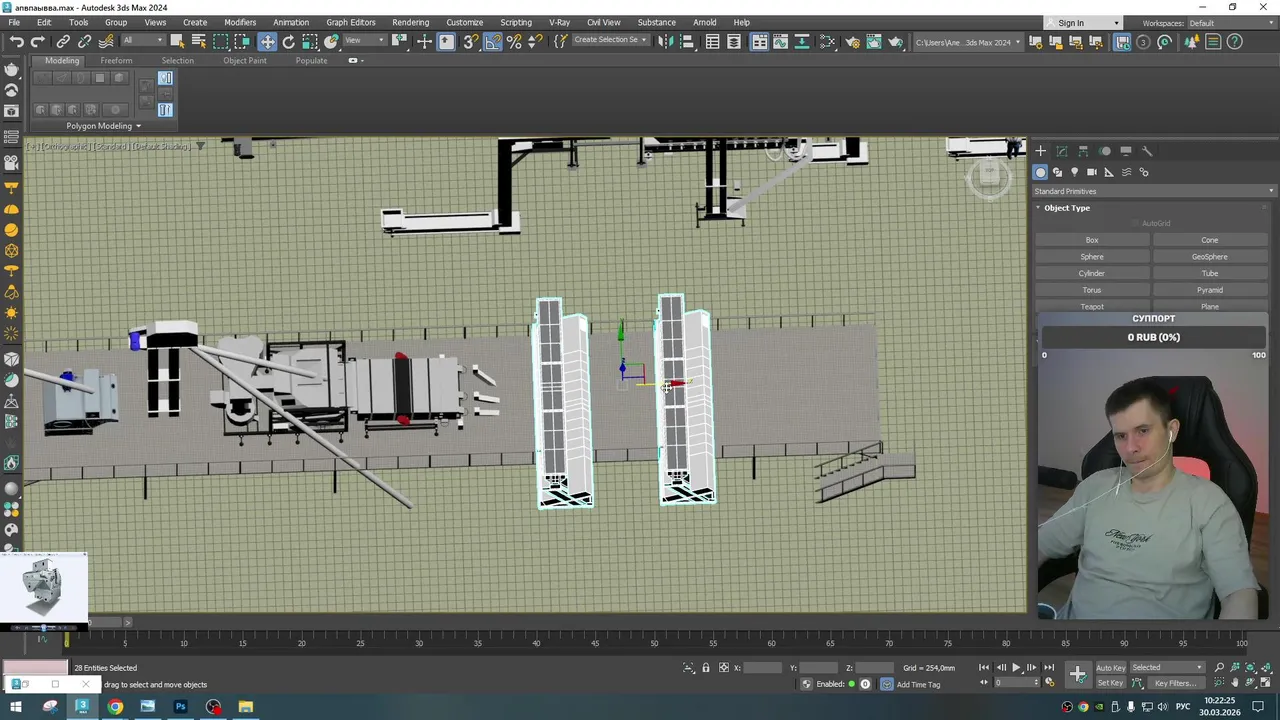Select the Mirror tool icon
The image size is (1280, 720).
pyautogui.click(x=666, y=41)
